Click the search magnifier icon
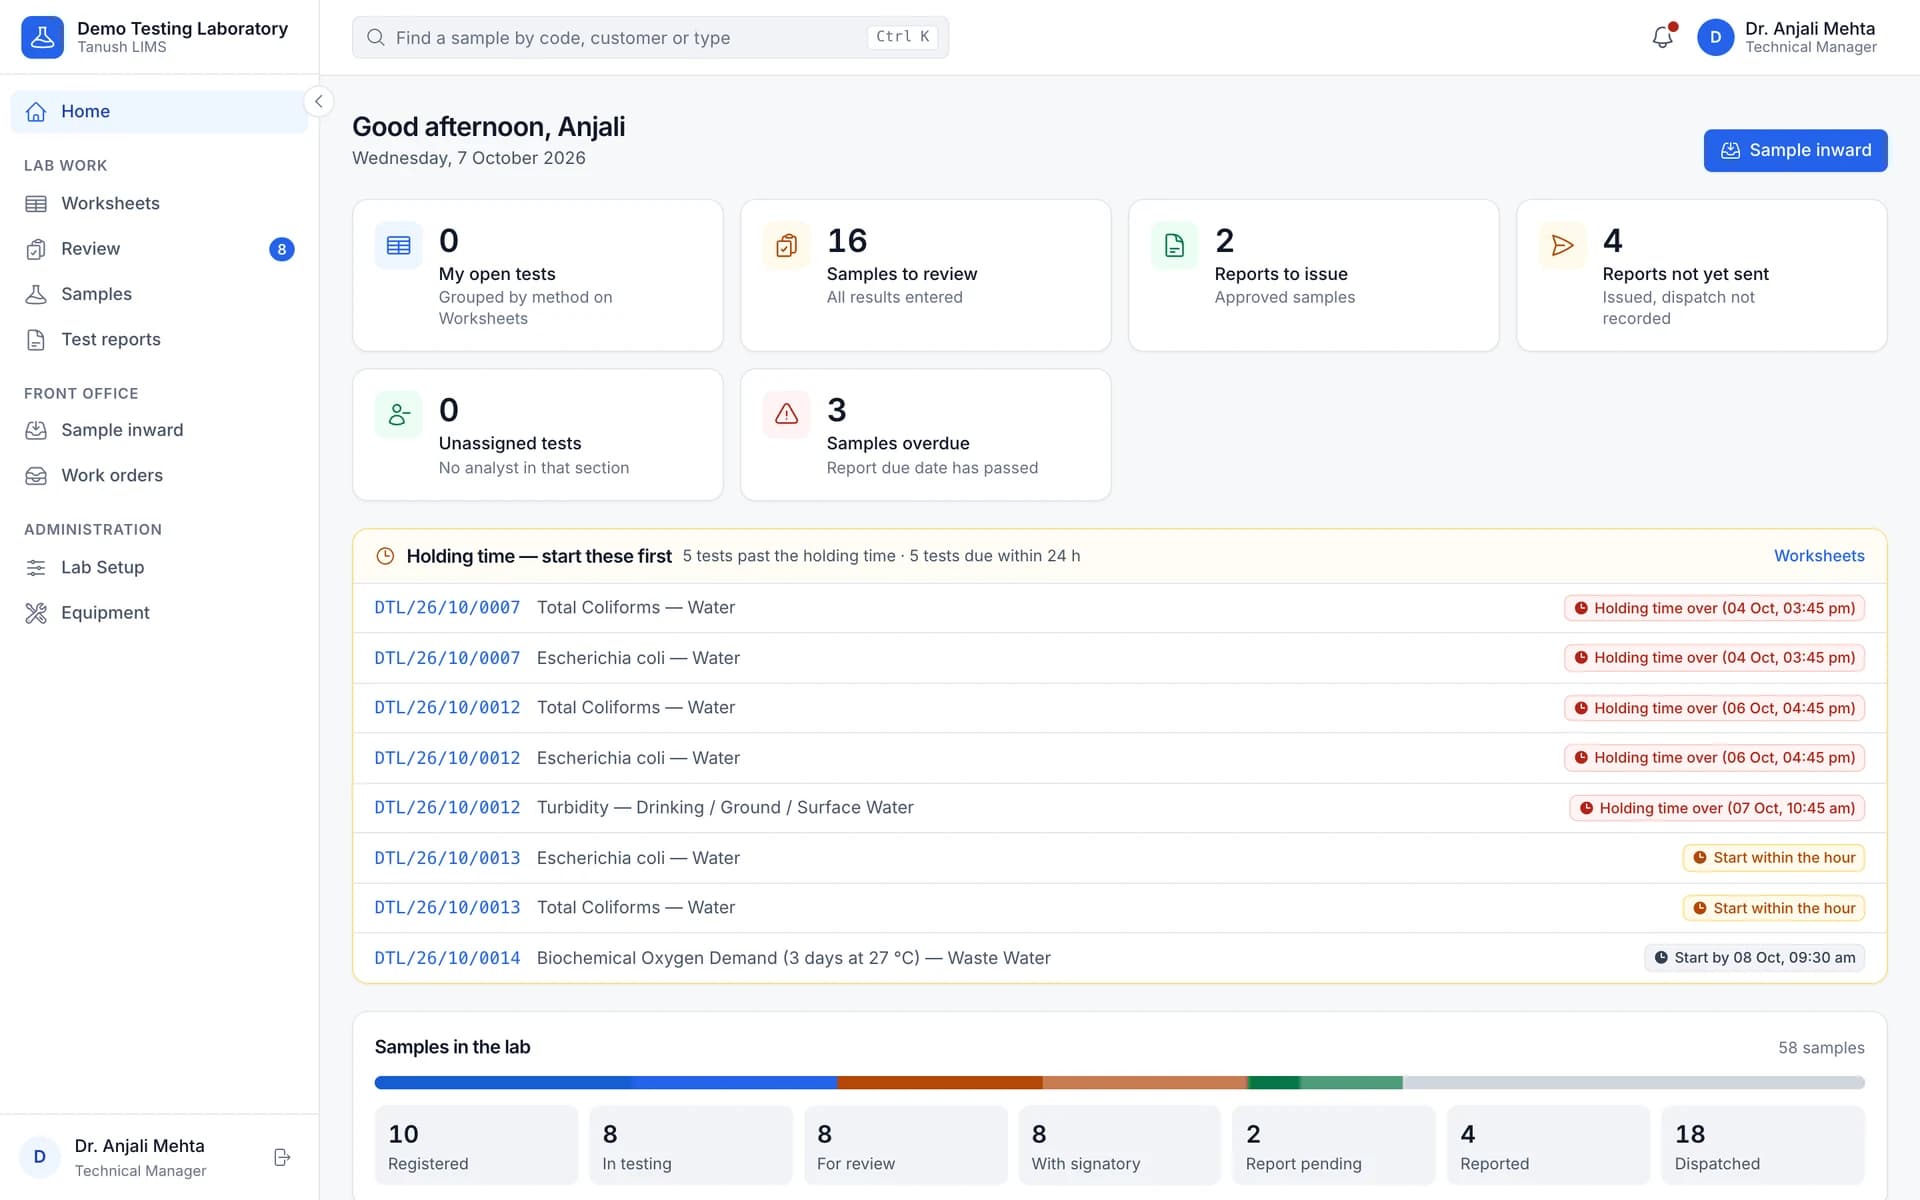1920x1200 pixels. tap(376, 37)
